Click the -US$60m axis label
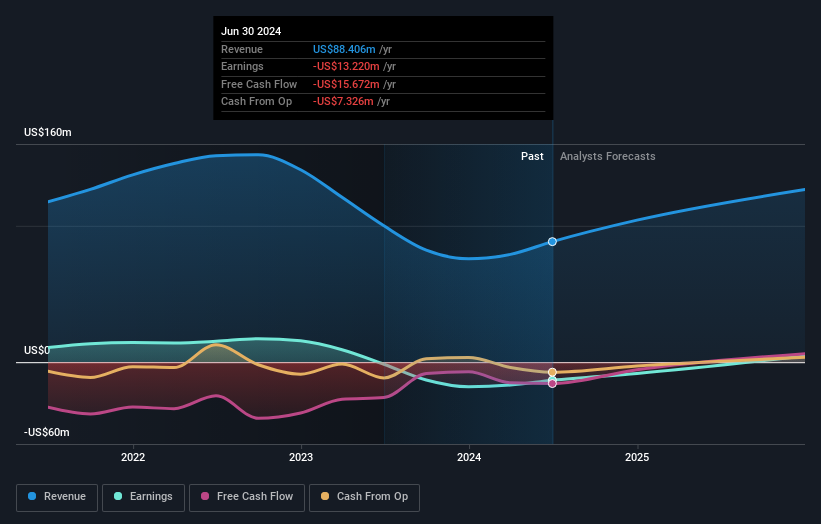 pos(47,432)
